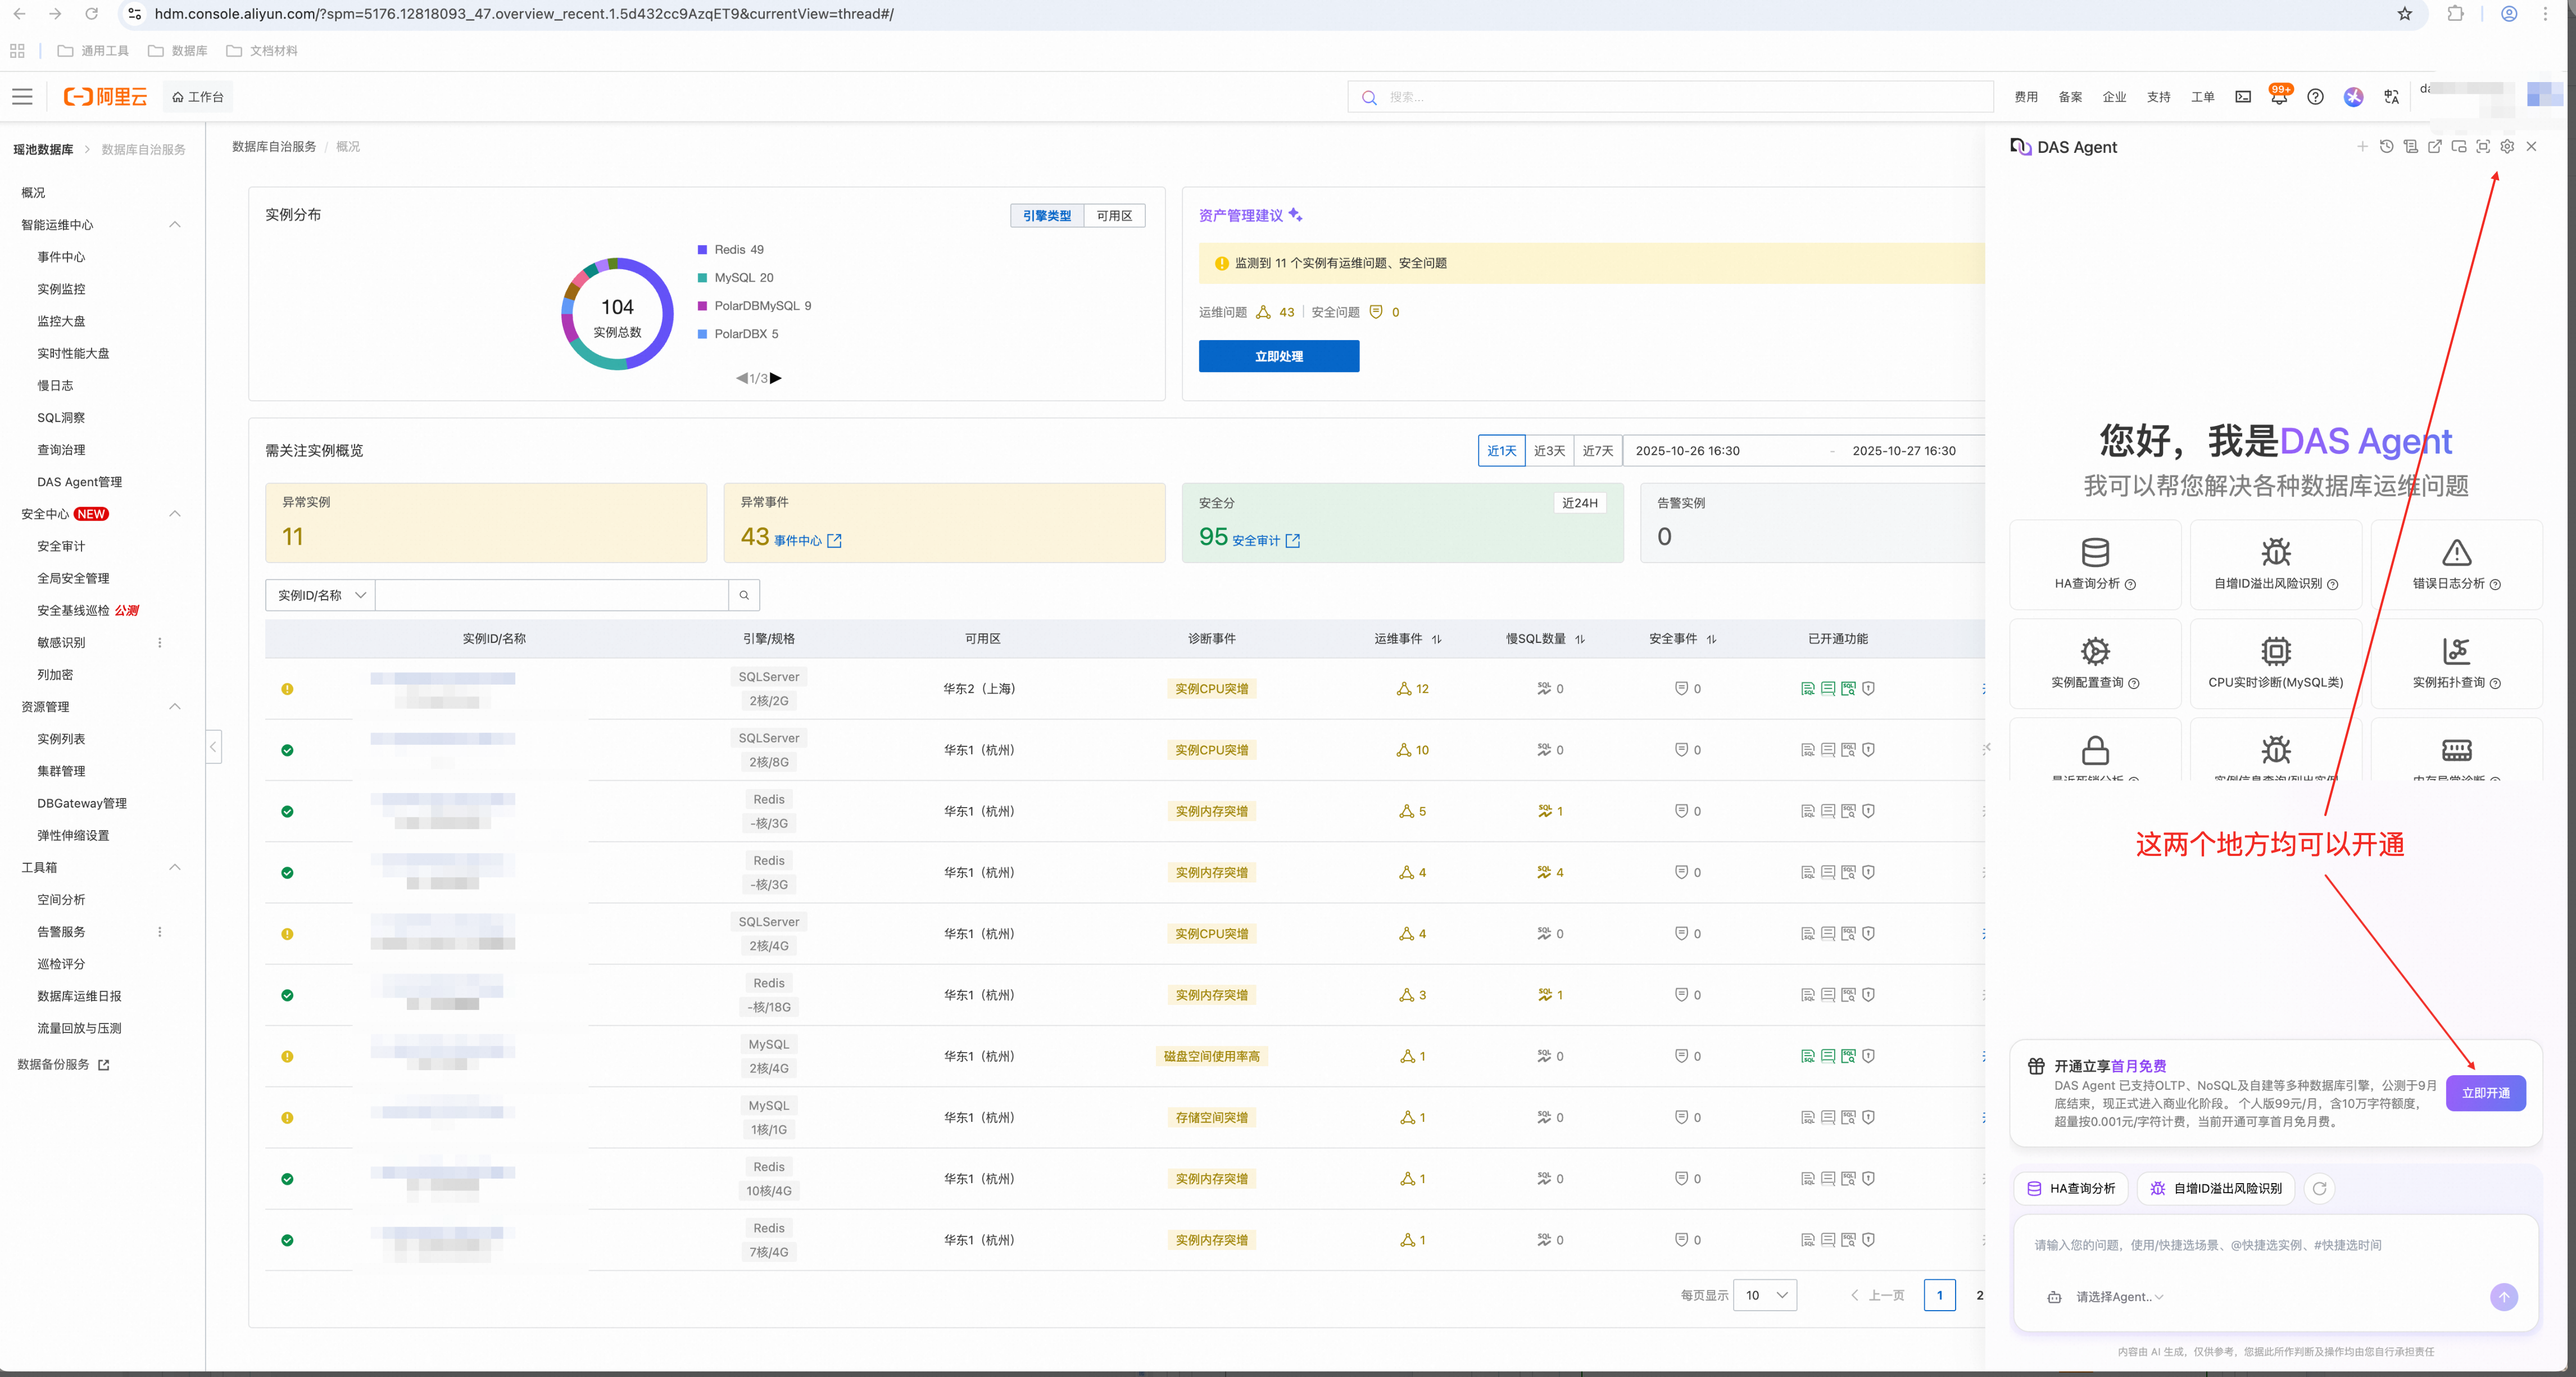Screen dimensions: 2576x1377
Task: Select the 近3天 time range
Action: point(1549,451)
